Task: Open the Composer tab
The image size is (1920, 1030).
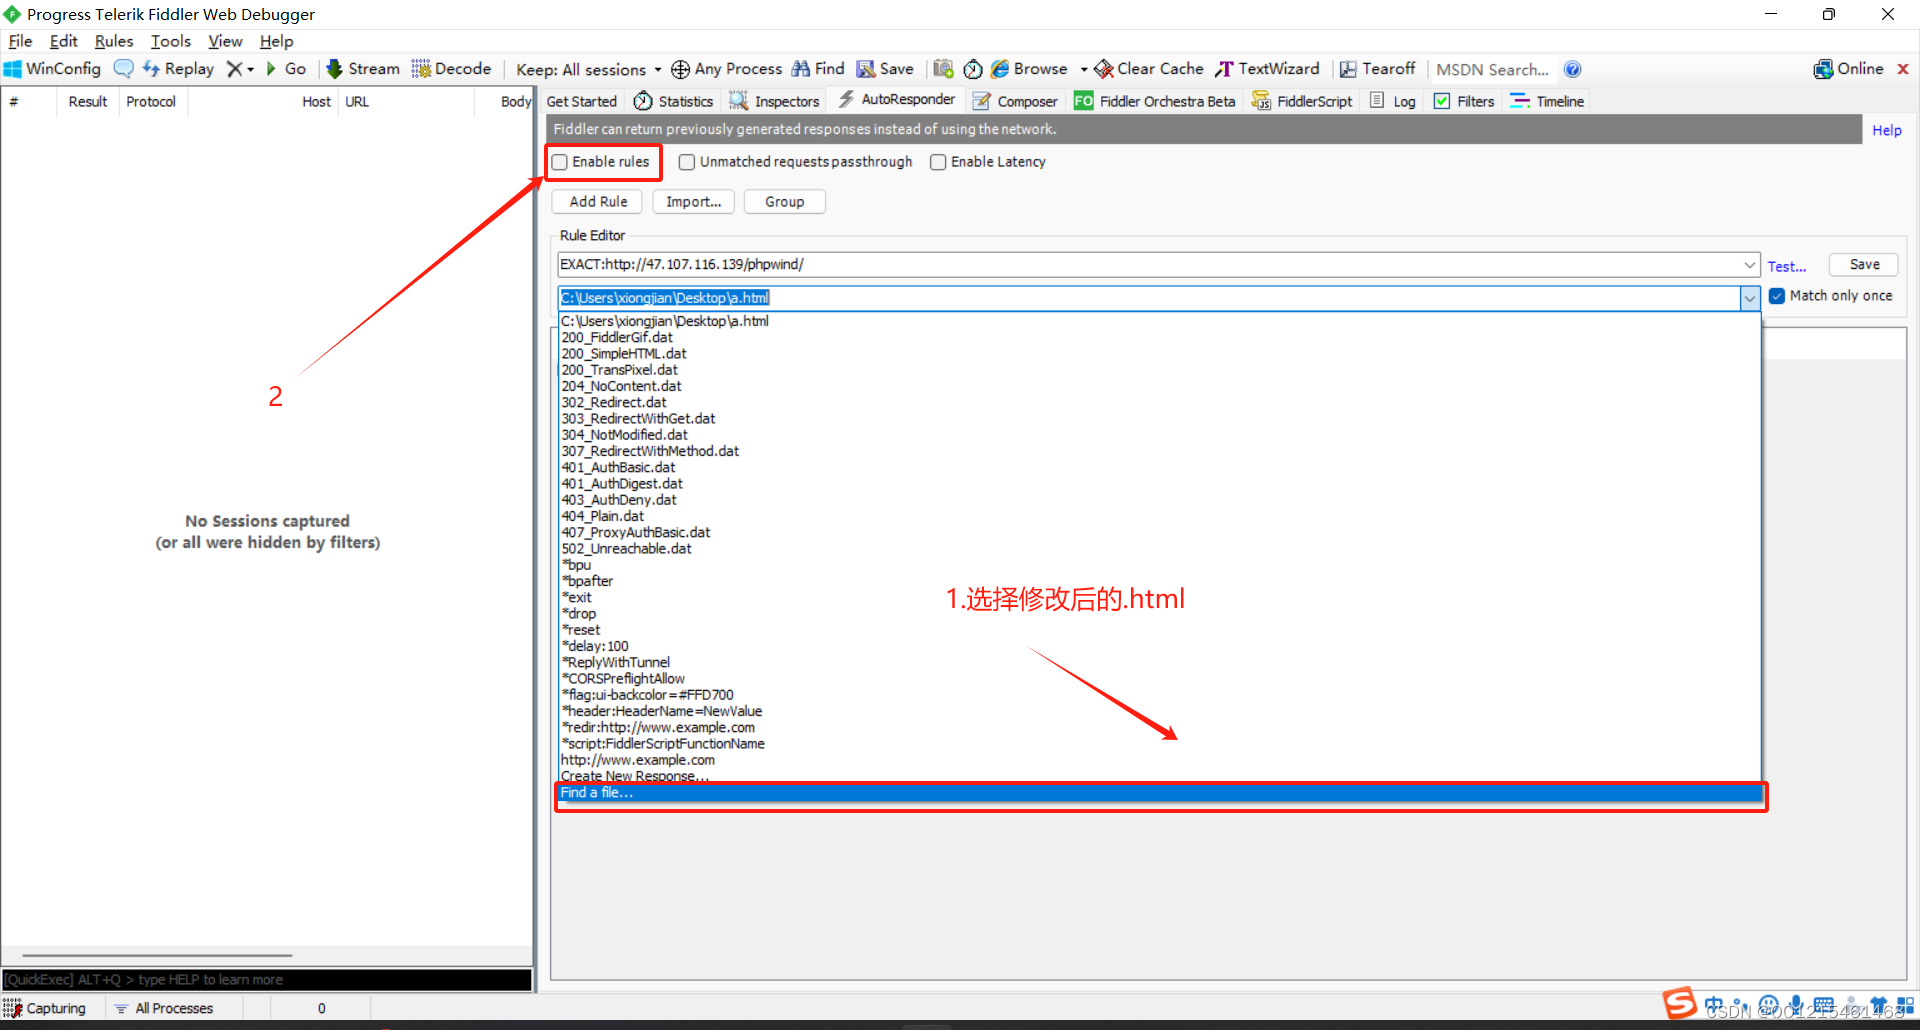Action: click(1015, 101)
